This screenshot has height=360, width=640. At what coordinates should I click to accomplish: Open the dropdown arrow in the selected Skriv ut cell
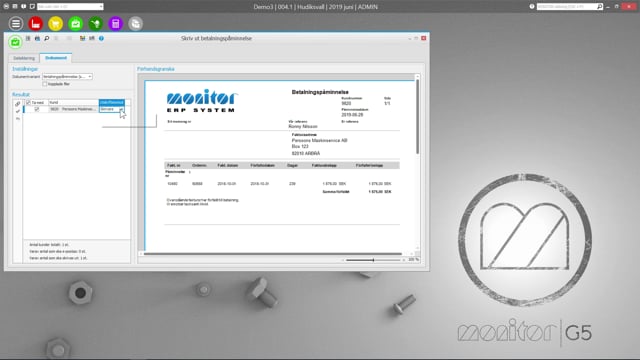click(121, 109)
